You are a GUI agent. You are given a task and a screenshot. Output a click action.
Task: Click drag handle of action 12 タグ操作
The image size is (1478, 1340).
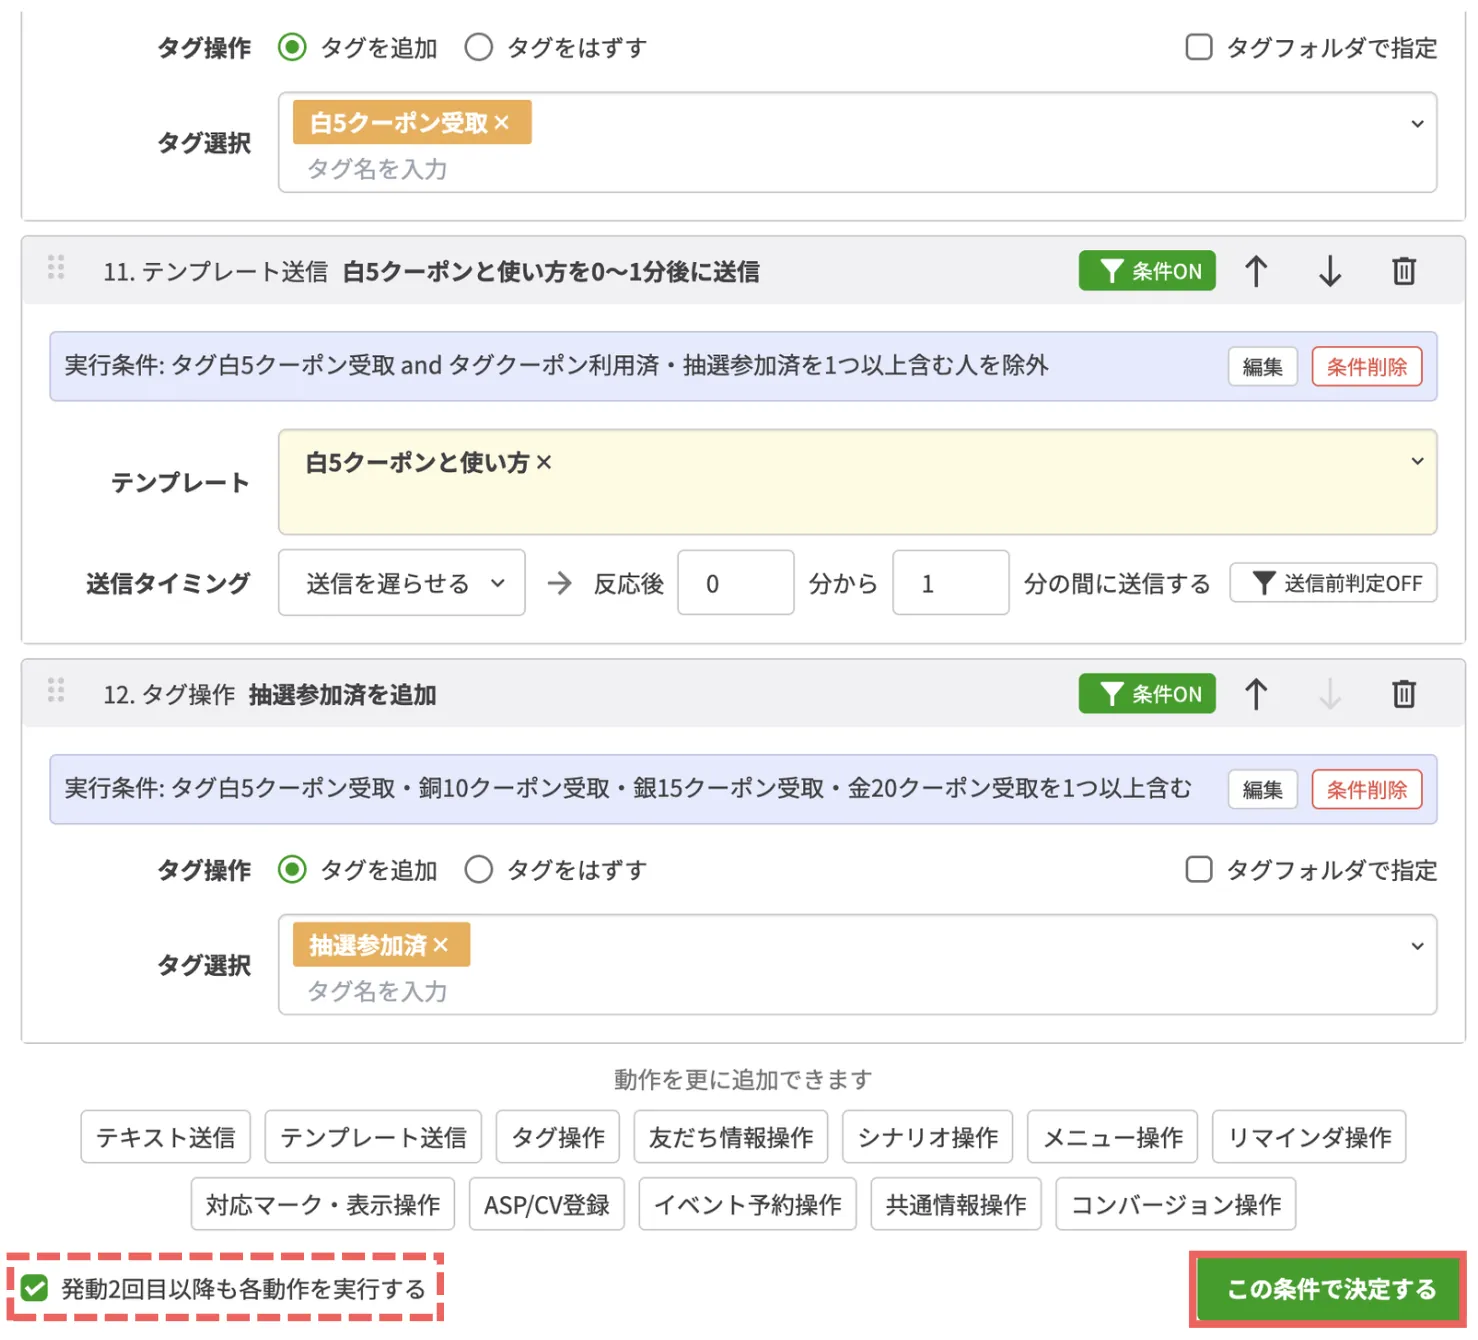56,690
